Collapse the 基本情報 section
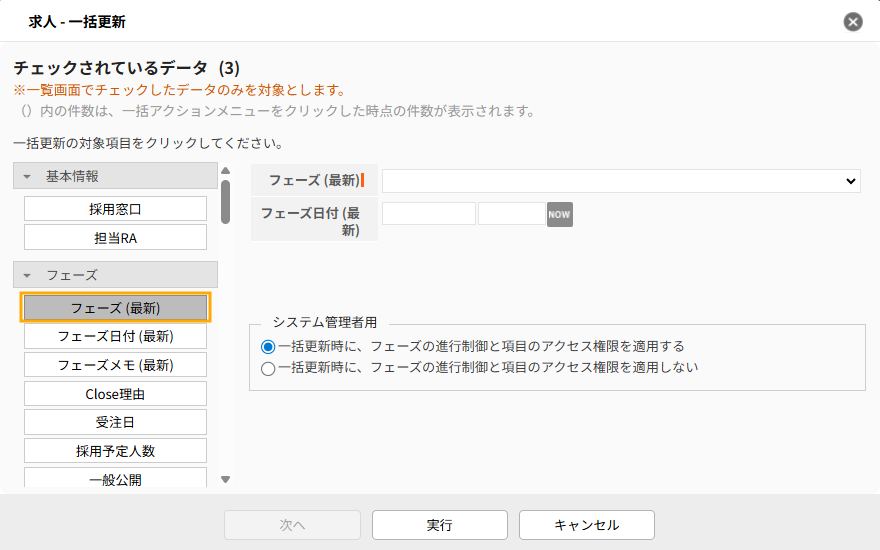This screenshot has width=880, height=550. coord(115,176)
